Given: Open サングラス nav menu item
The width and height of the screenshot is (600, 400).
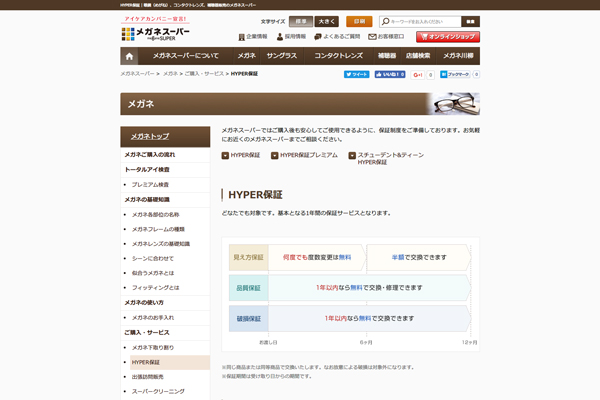Looking at the screenshot, I should pos(282,56).
